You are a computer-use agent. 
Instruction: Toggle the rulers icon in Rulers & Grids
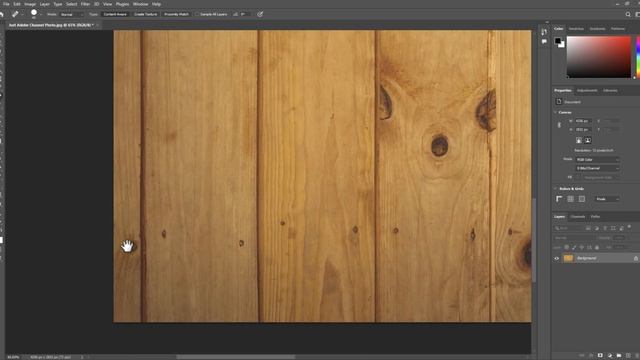pyautogui.click(x=559, y=199)
